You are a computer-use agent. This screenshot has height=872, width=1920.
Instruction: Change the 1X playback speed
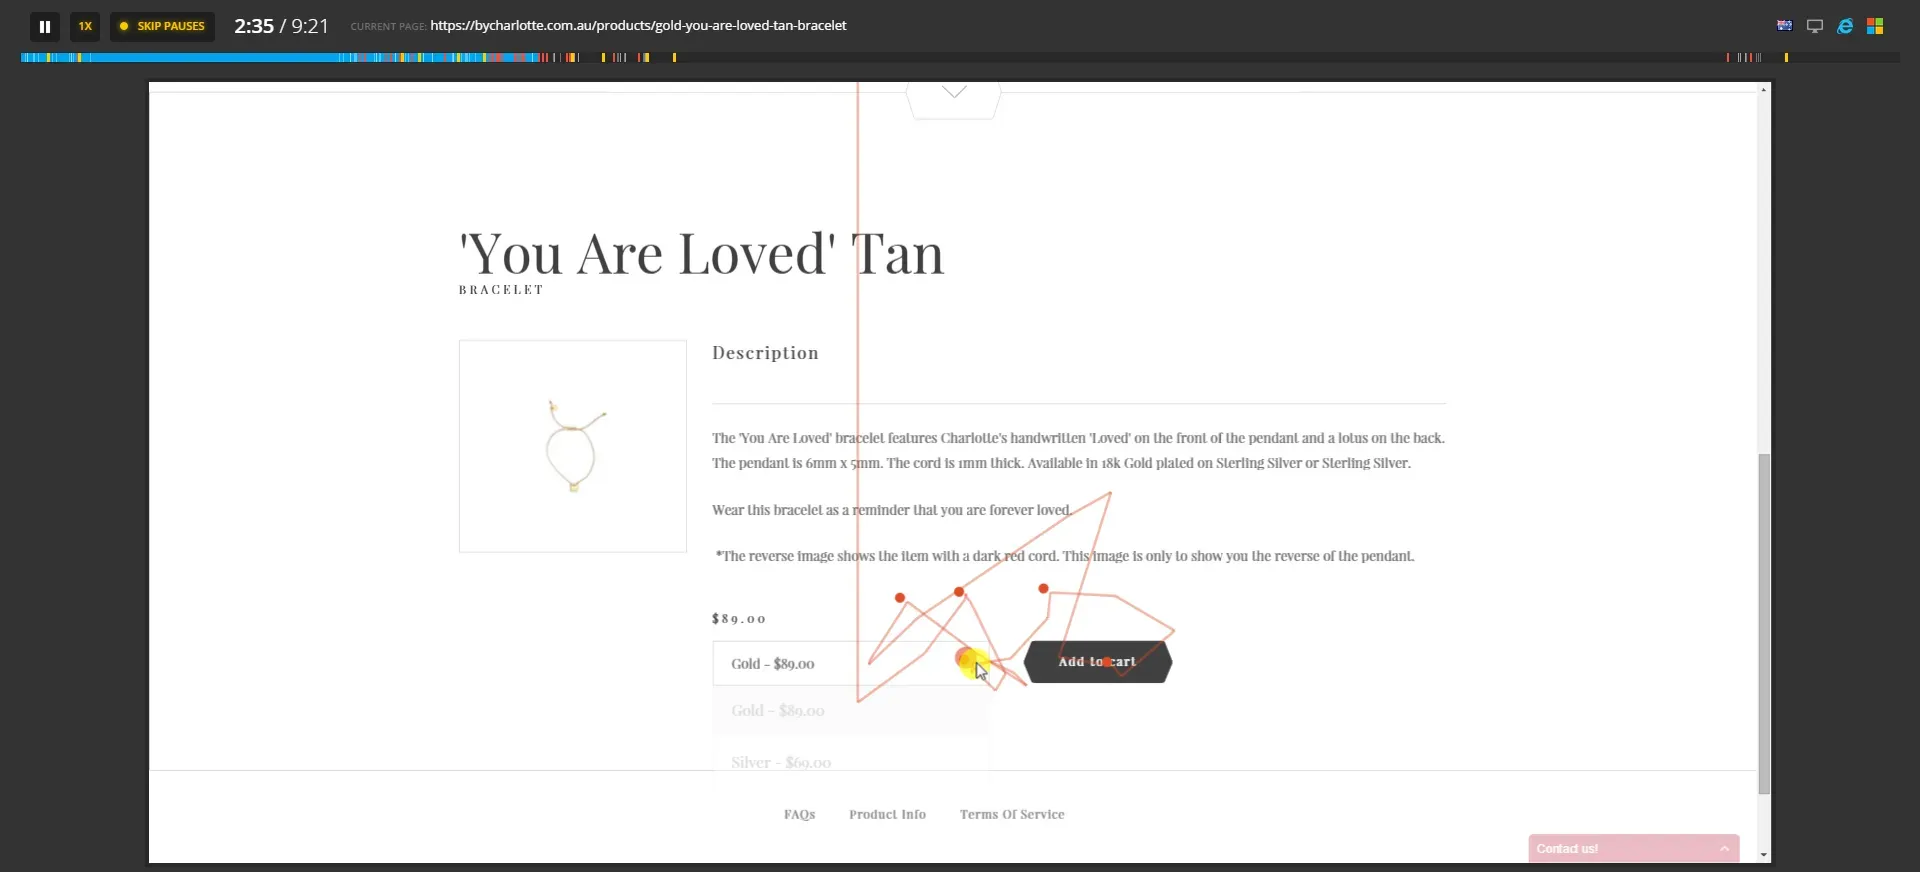point(85,26)
